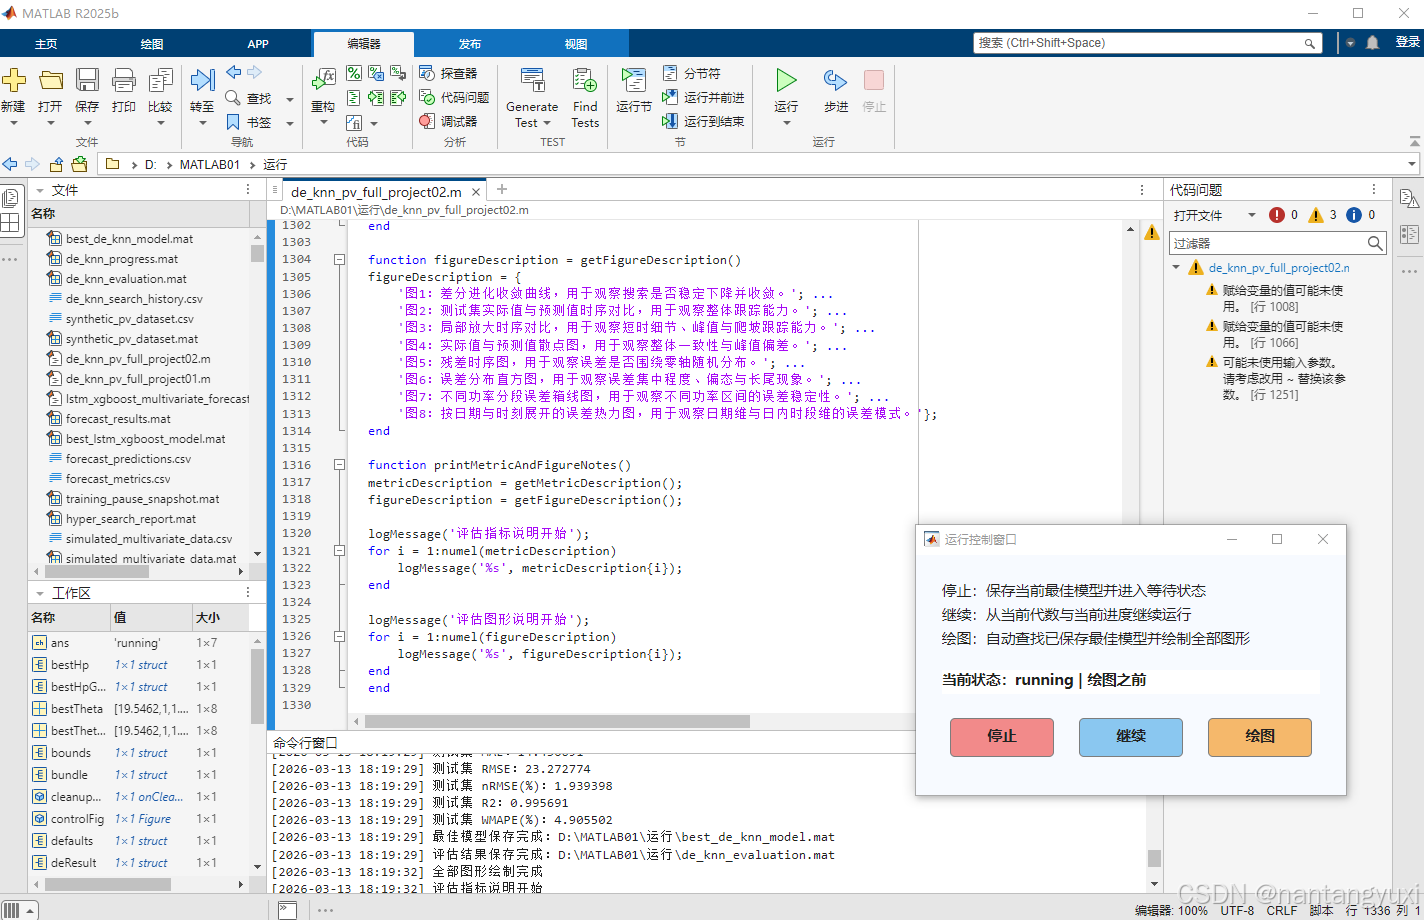The height and width of the screenshot is (920, 1424).
Task: Click the 重构 (Refactor) fx icon
Action: [323, 80]
